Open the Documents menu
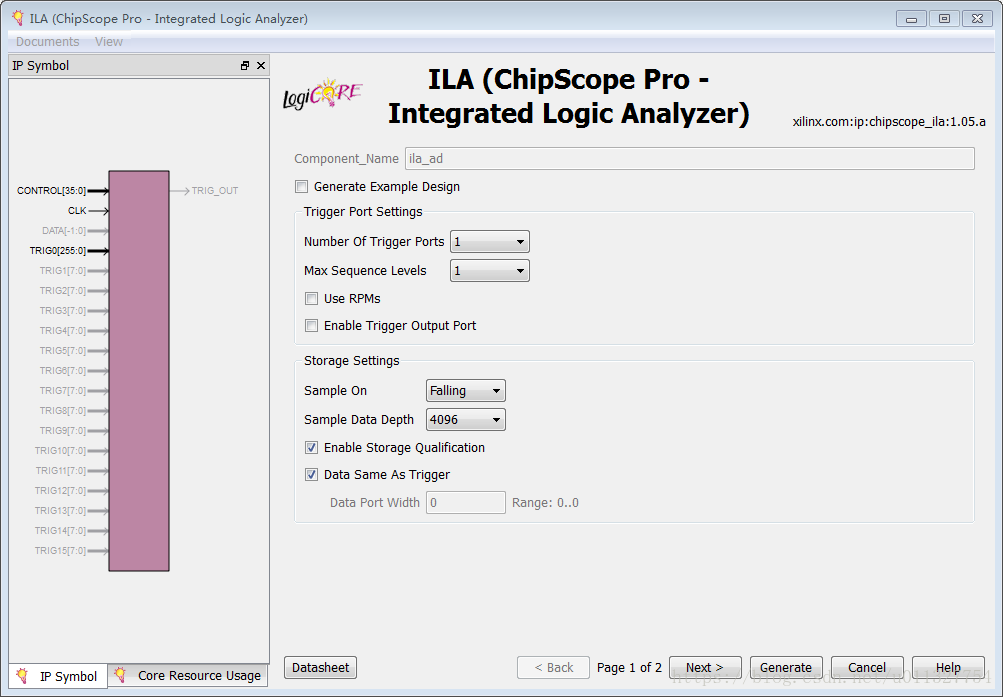This screenshot has width=1003, height=697. (x=47, y=42)
